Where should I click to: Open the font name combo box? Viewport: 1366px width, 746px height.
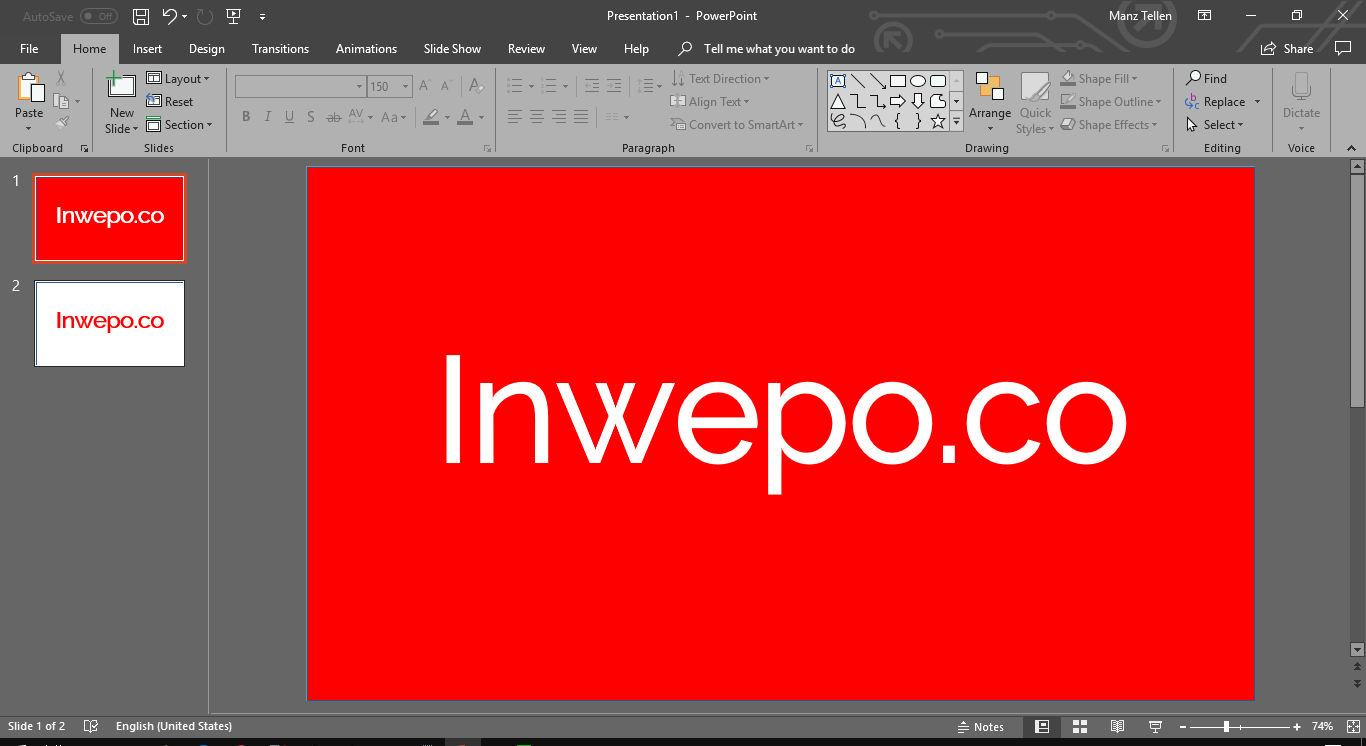[300, 87]
